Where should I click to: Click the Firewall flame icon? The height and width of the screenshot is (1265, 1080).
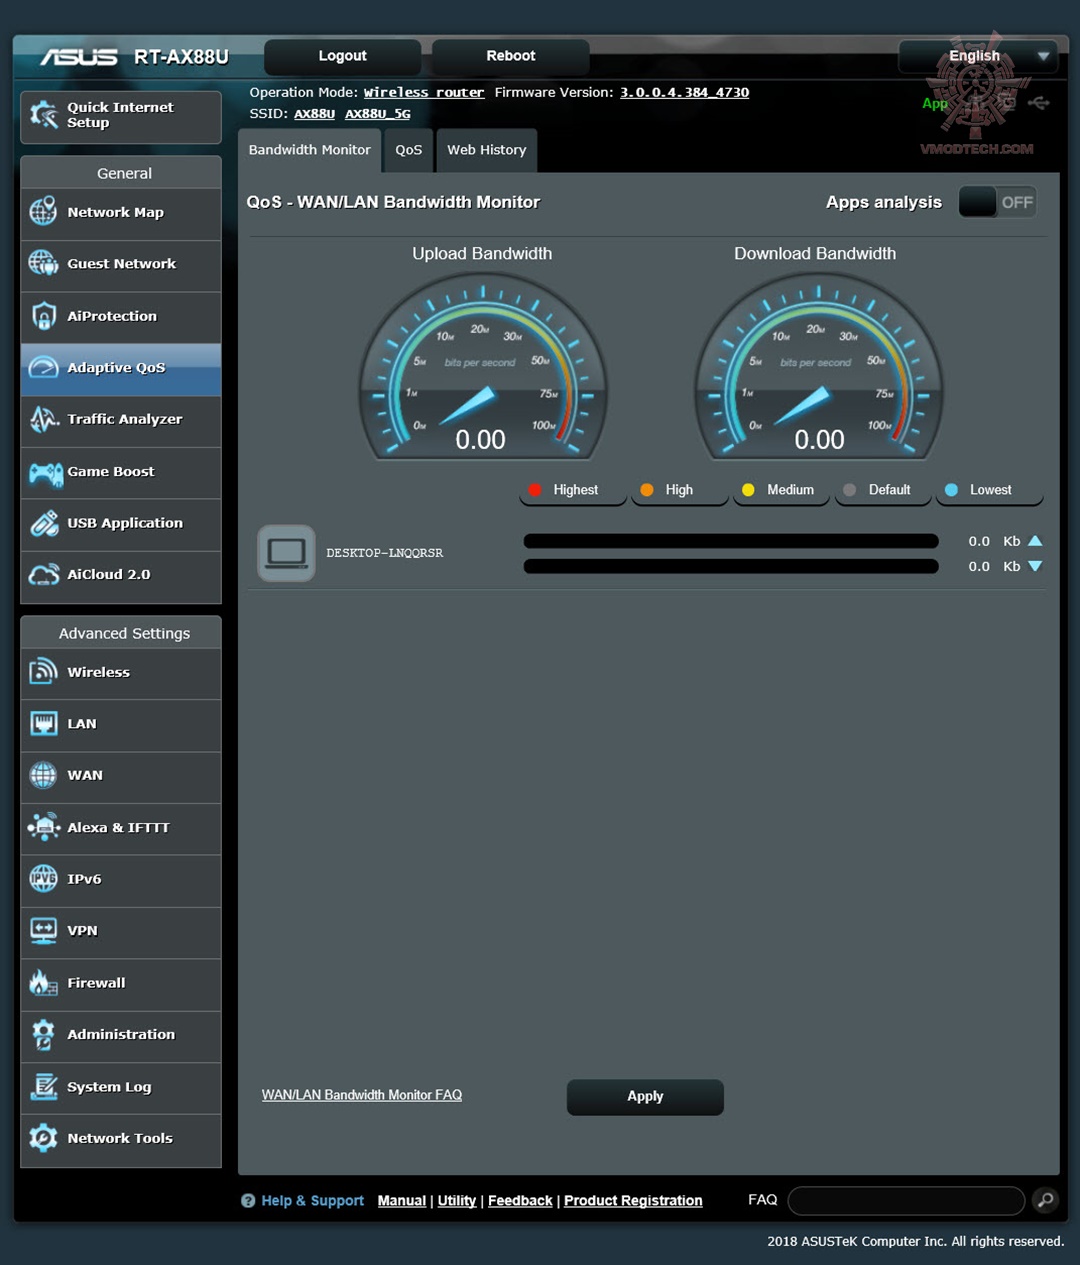(x=43, y=983)
